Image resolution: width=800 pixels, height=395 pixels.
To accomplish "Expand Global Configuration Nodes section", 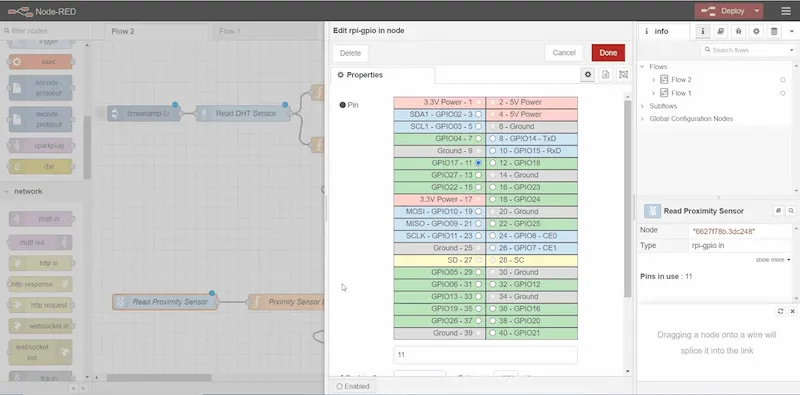I will (642, 119).
